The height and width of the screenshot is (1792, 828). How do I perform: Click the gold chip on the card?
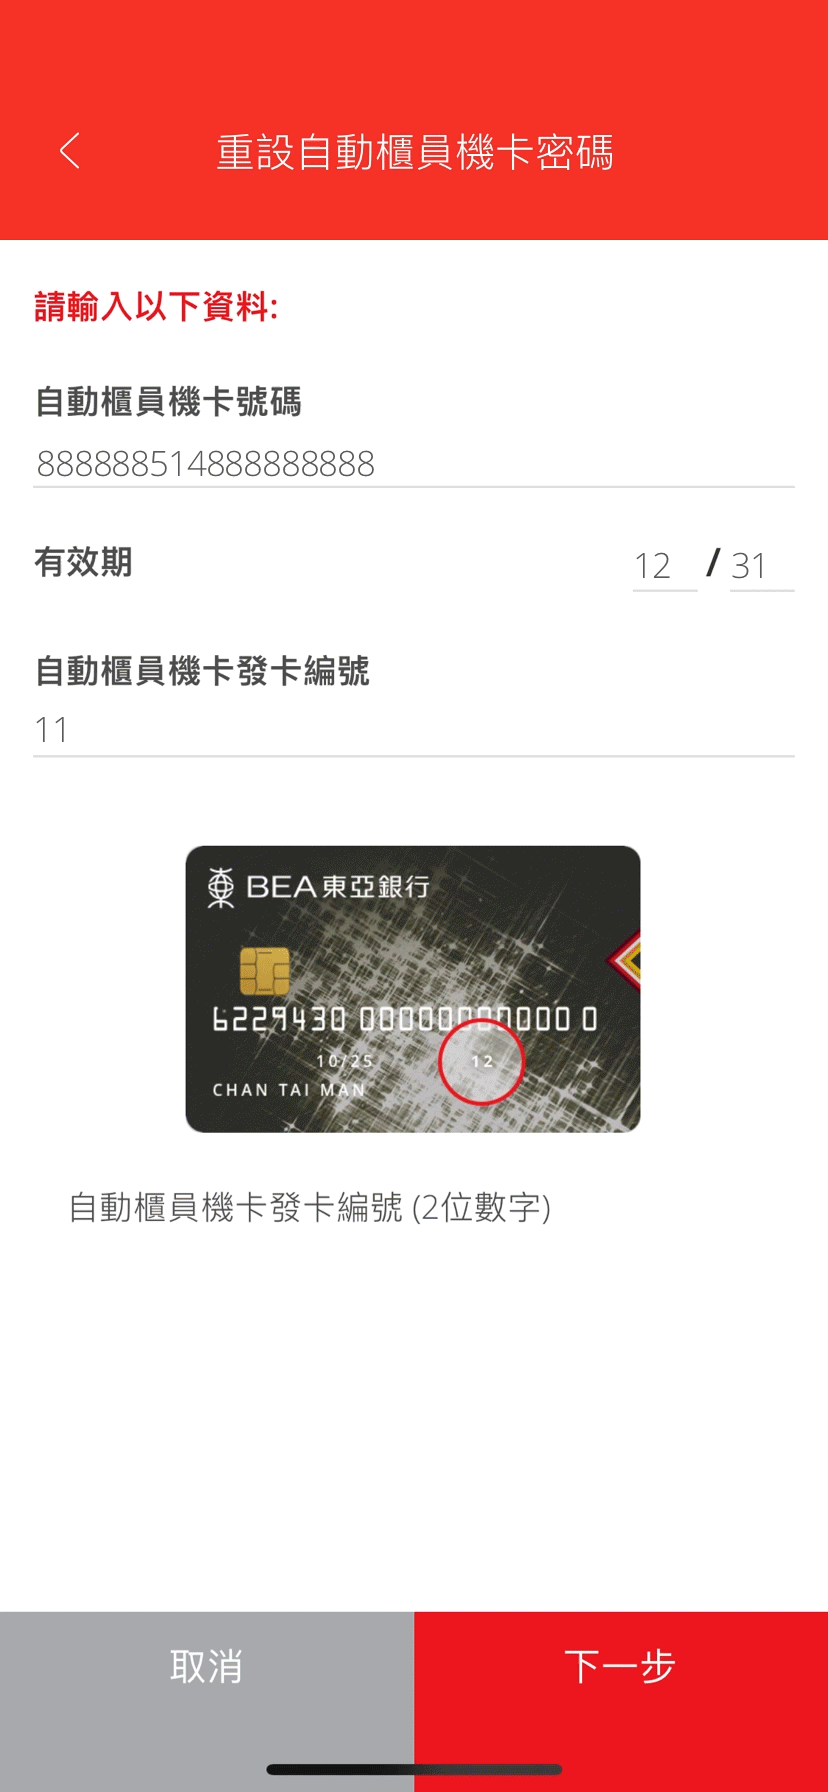coord(265,971)
